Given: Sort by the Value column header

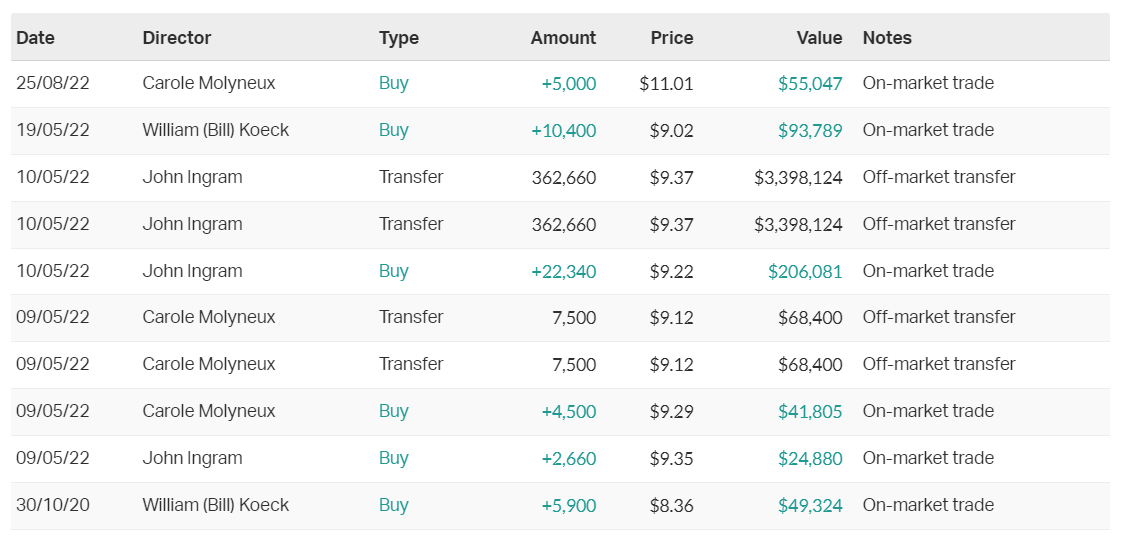Looking at the screenshot, I should [x=819, y=38].
